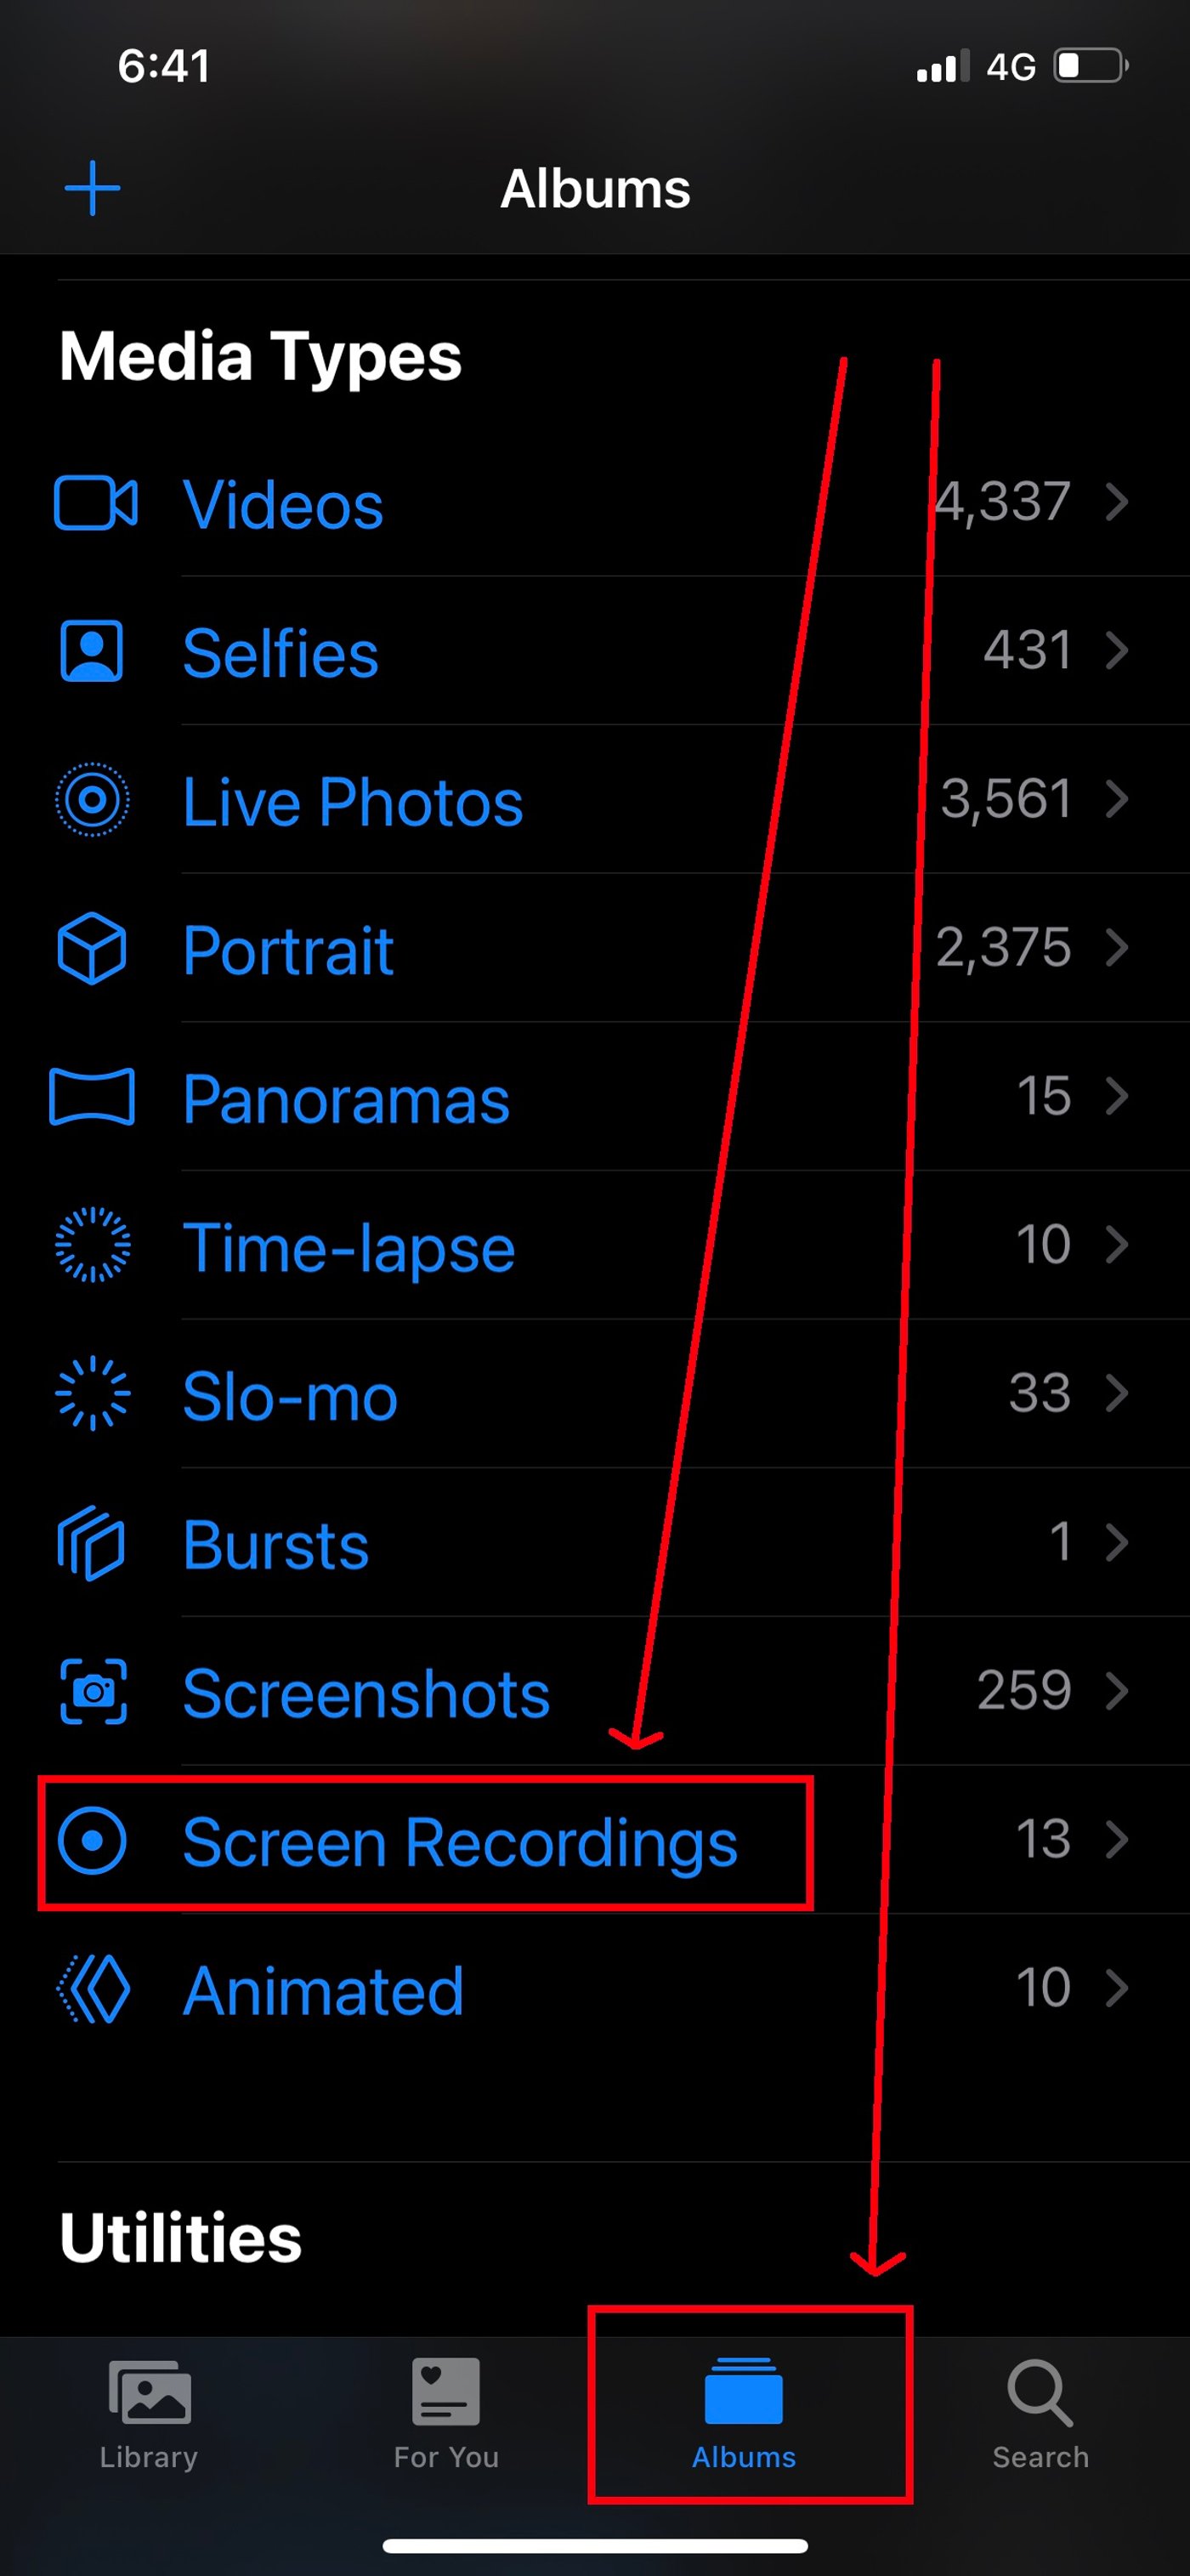
Task: Open the Slo-mo media type
Action: tap(290, 1396)
